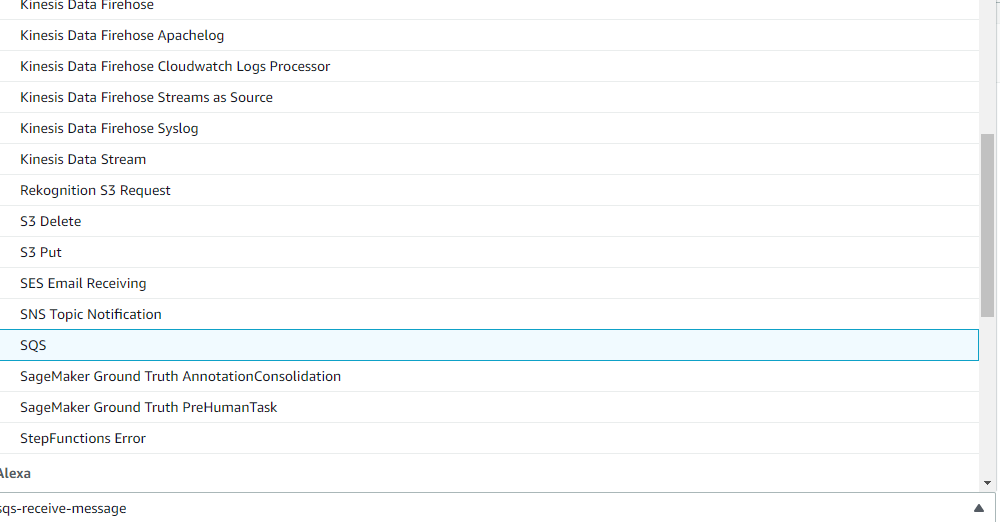Click the sqs-receive-message selection field
The image size is (1000, 522).
tap(497, 508)
